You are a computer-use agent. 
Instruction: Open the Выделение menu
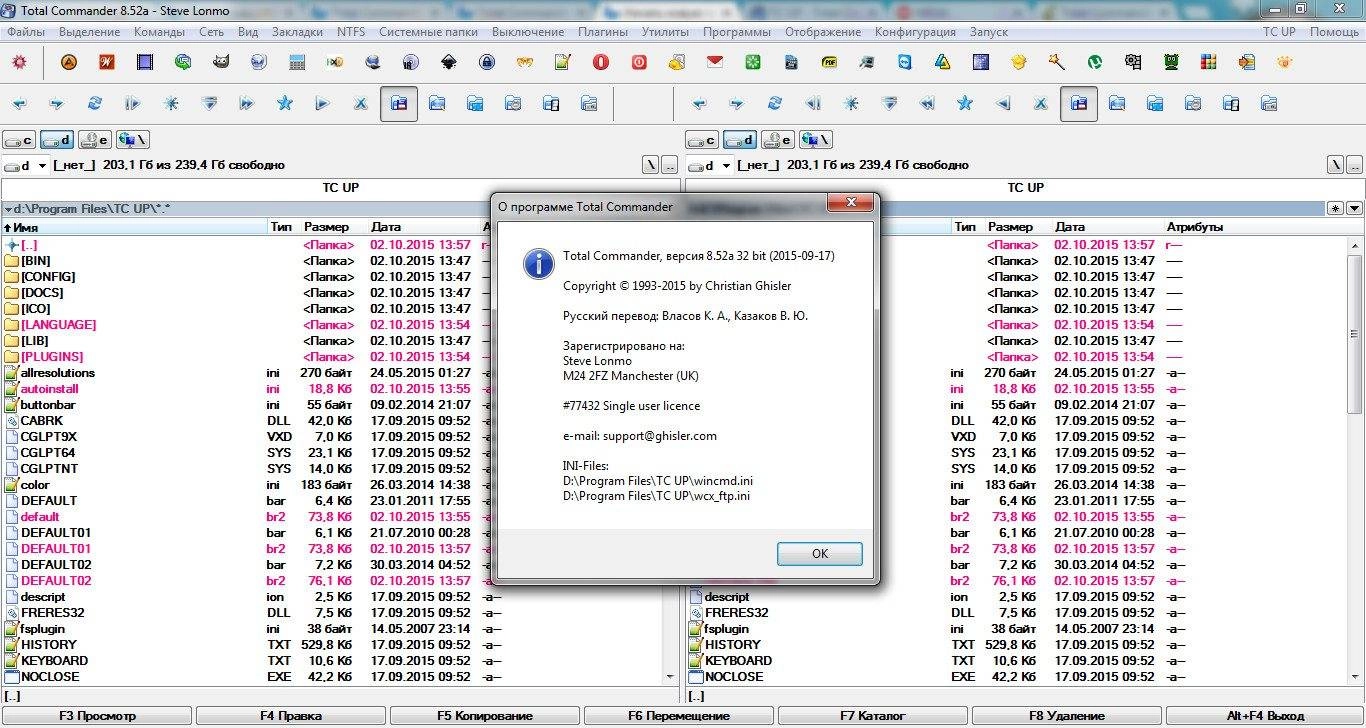coord(89,32)
